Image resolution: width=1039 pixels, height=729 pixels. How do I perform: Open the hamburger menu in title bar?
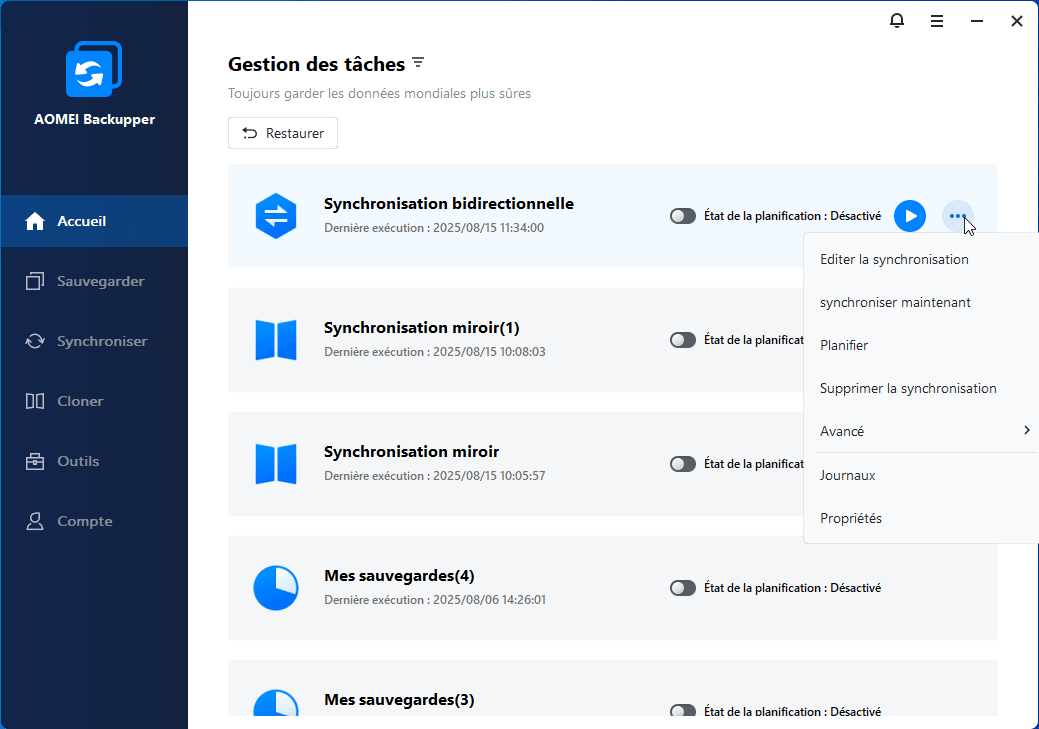pos(937,21)
